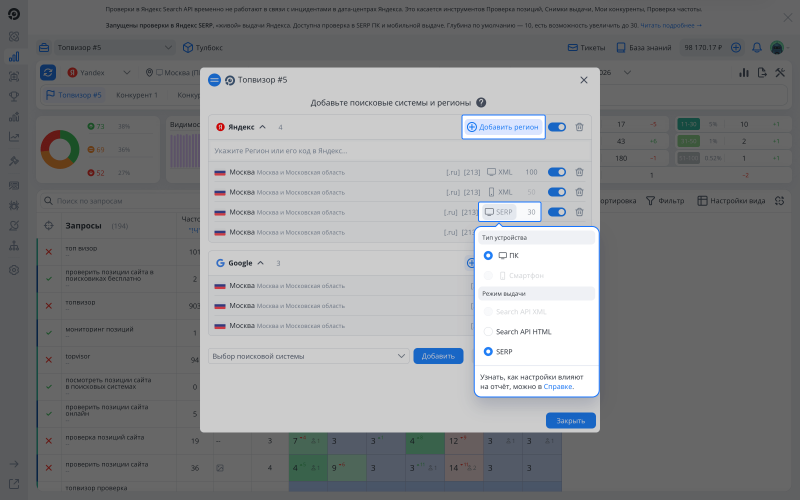Toggle the Москва XML 100 region switch
800x500 pixels.
tap(557, 172)
